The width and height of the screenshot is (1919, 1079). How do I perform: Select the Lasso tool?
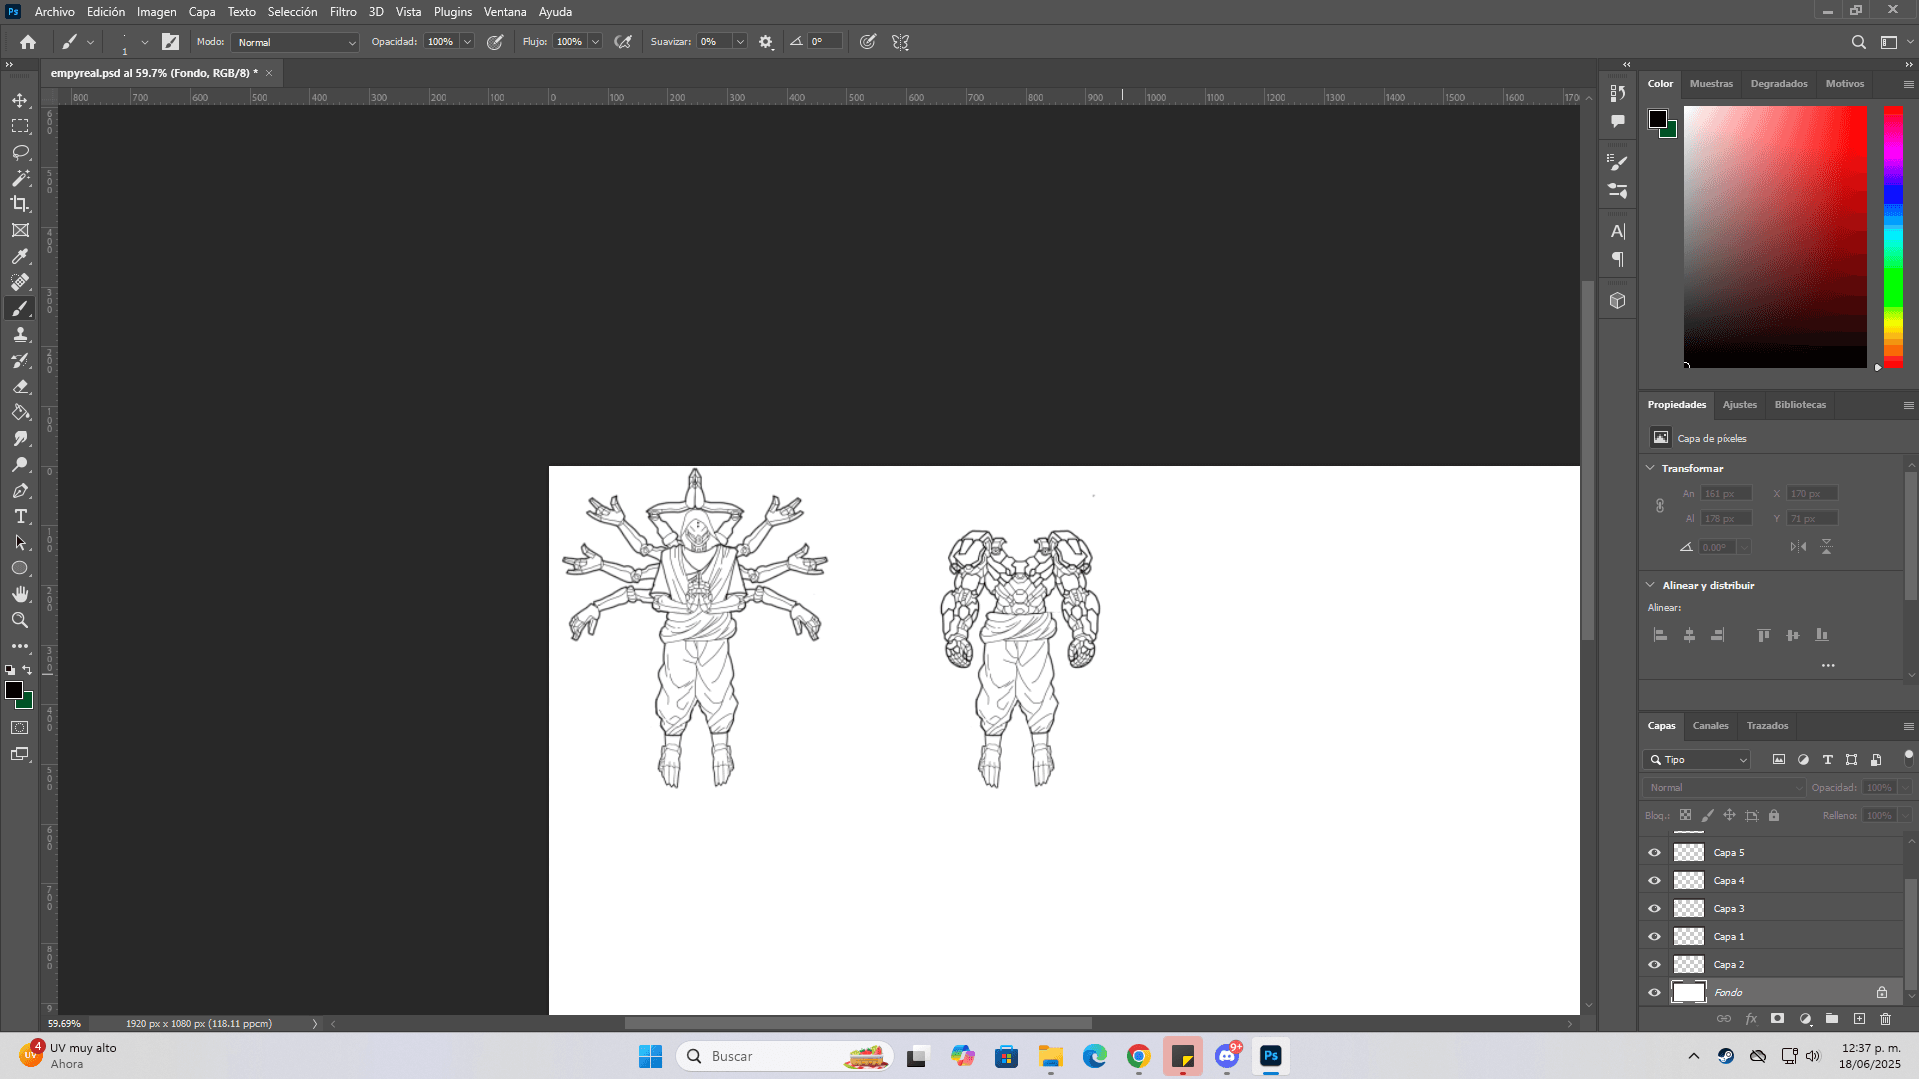pos(20,152)
